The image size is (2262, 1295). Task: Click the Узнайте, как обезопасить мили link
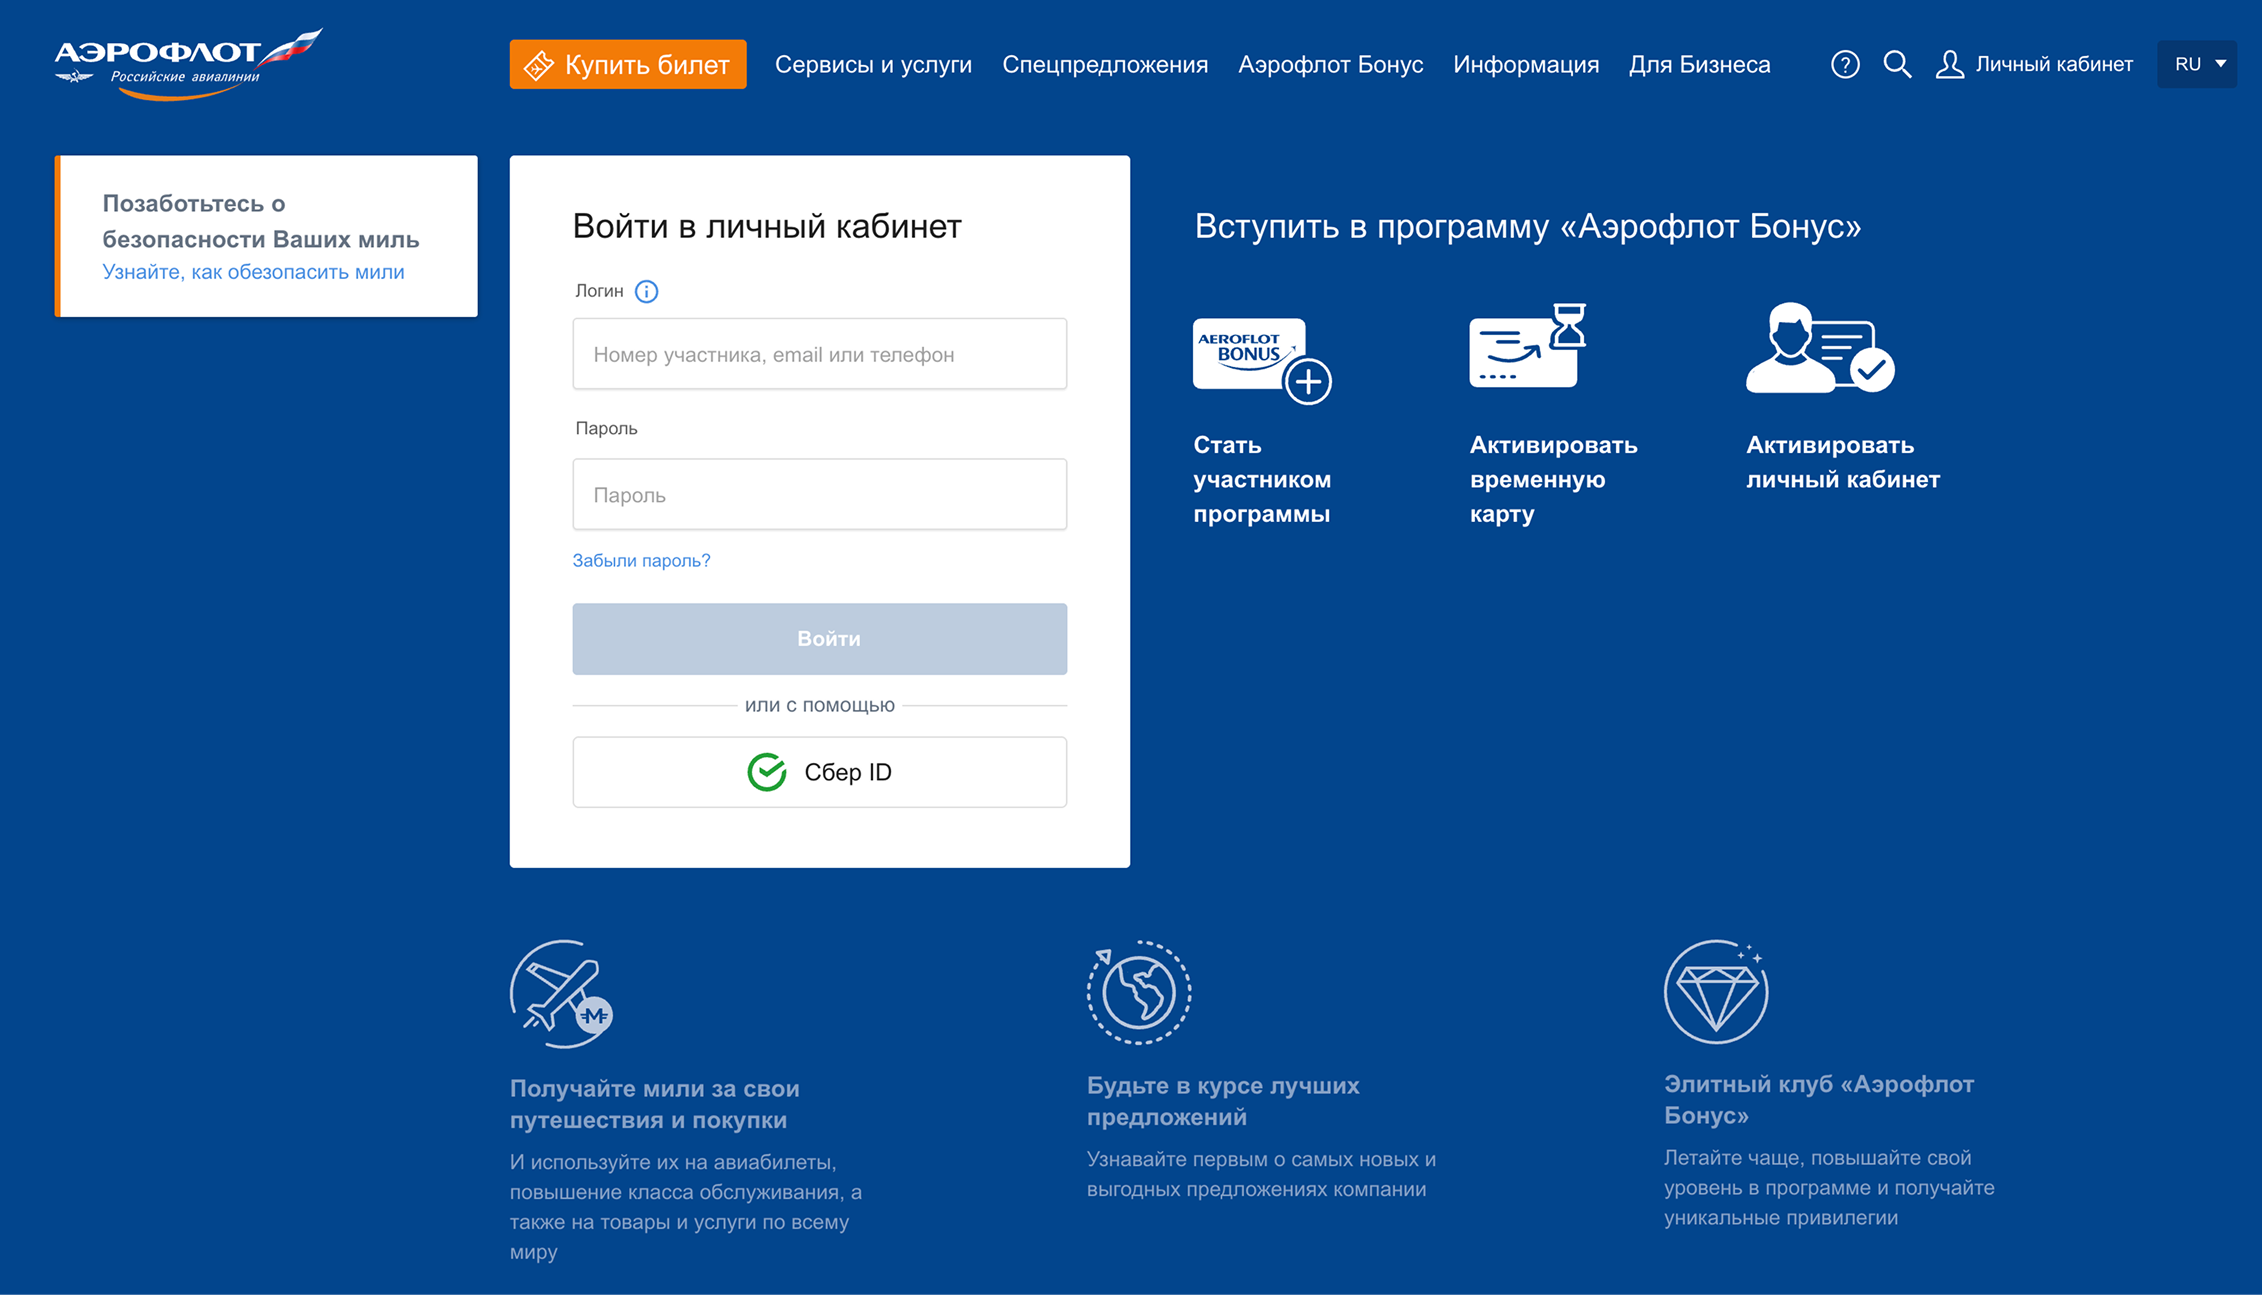coord(253,272)
